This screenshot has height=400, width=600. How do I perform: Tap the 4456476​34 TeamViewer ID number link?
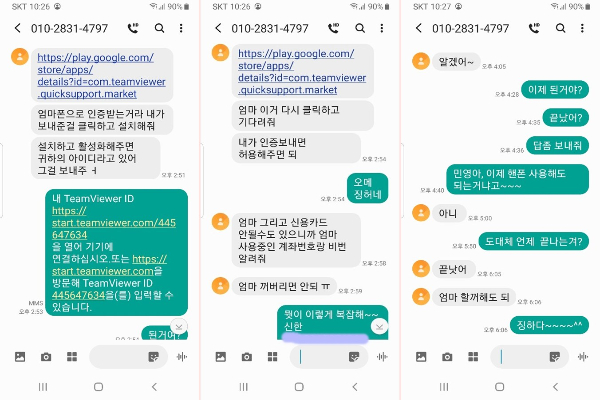pos(78,295)
